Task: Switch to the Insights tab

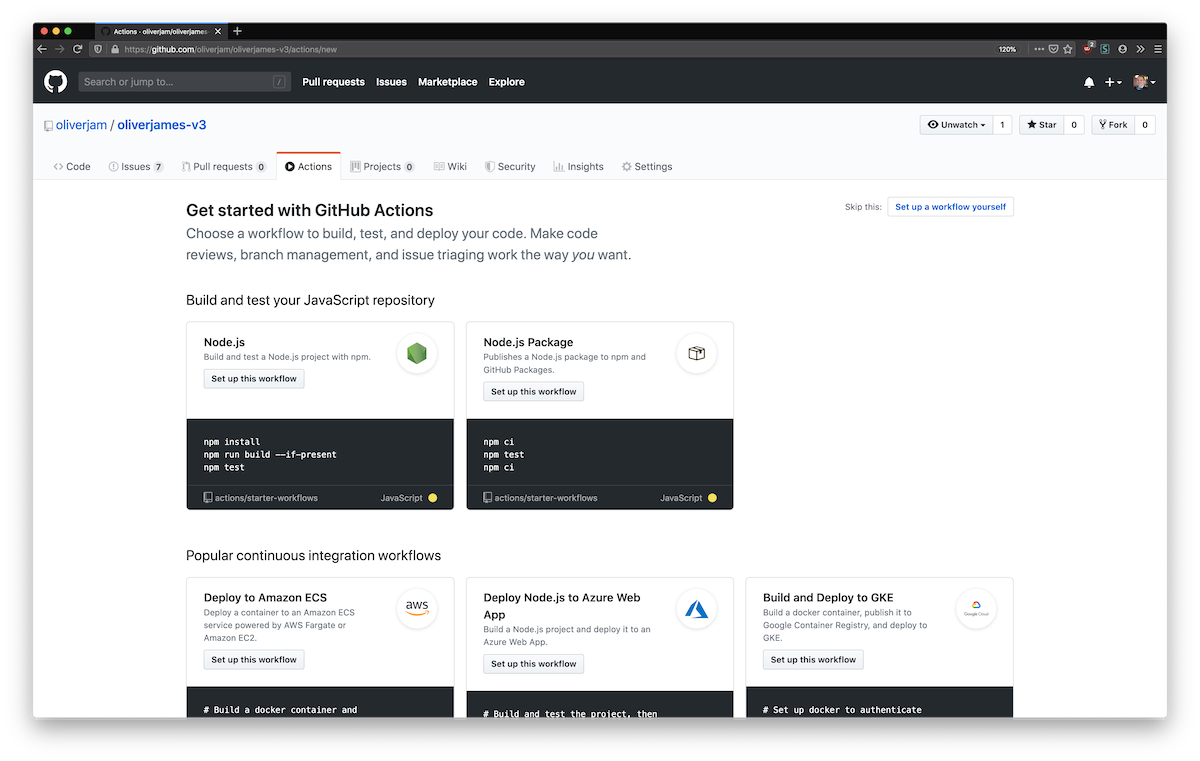Action: pos(578,167)
